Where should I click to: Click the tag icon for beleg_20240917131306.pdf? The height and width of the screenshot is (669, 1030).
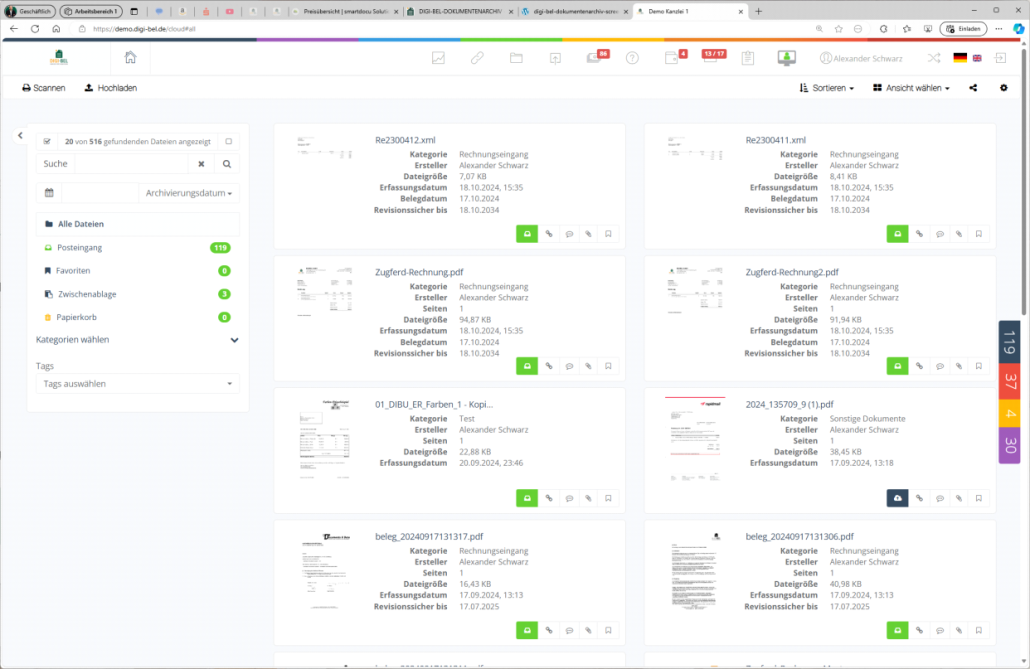[x=959, y=630]
